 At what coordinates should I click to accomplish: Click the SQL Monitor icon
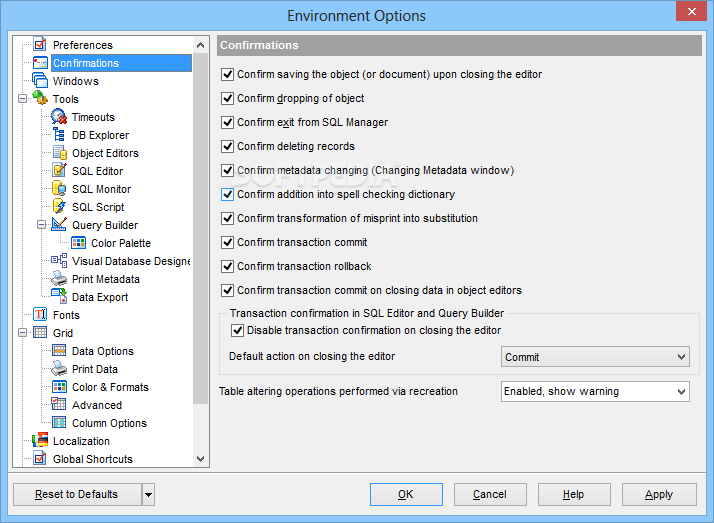tap(59, 189)
